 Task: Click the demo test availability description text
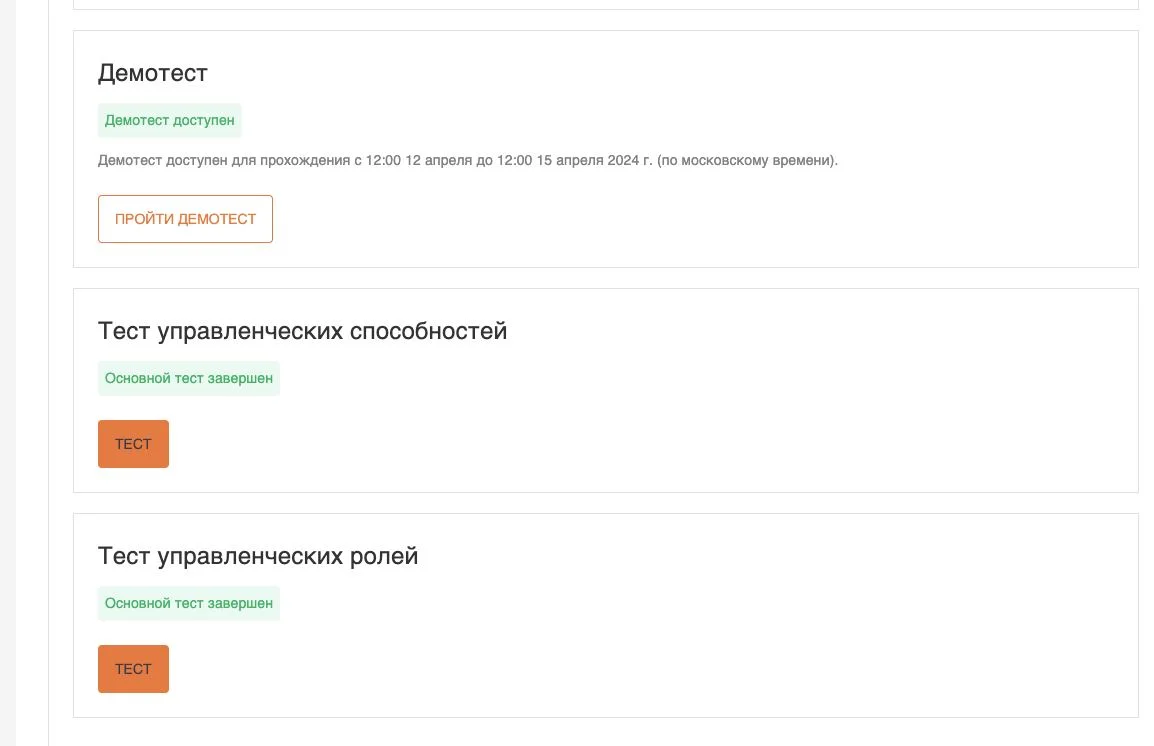pos(468,159)
